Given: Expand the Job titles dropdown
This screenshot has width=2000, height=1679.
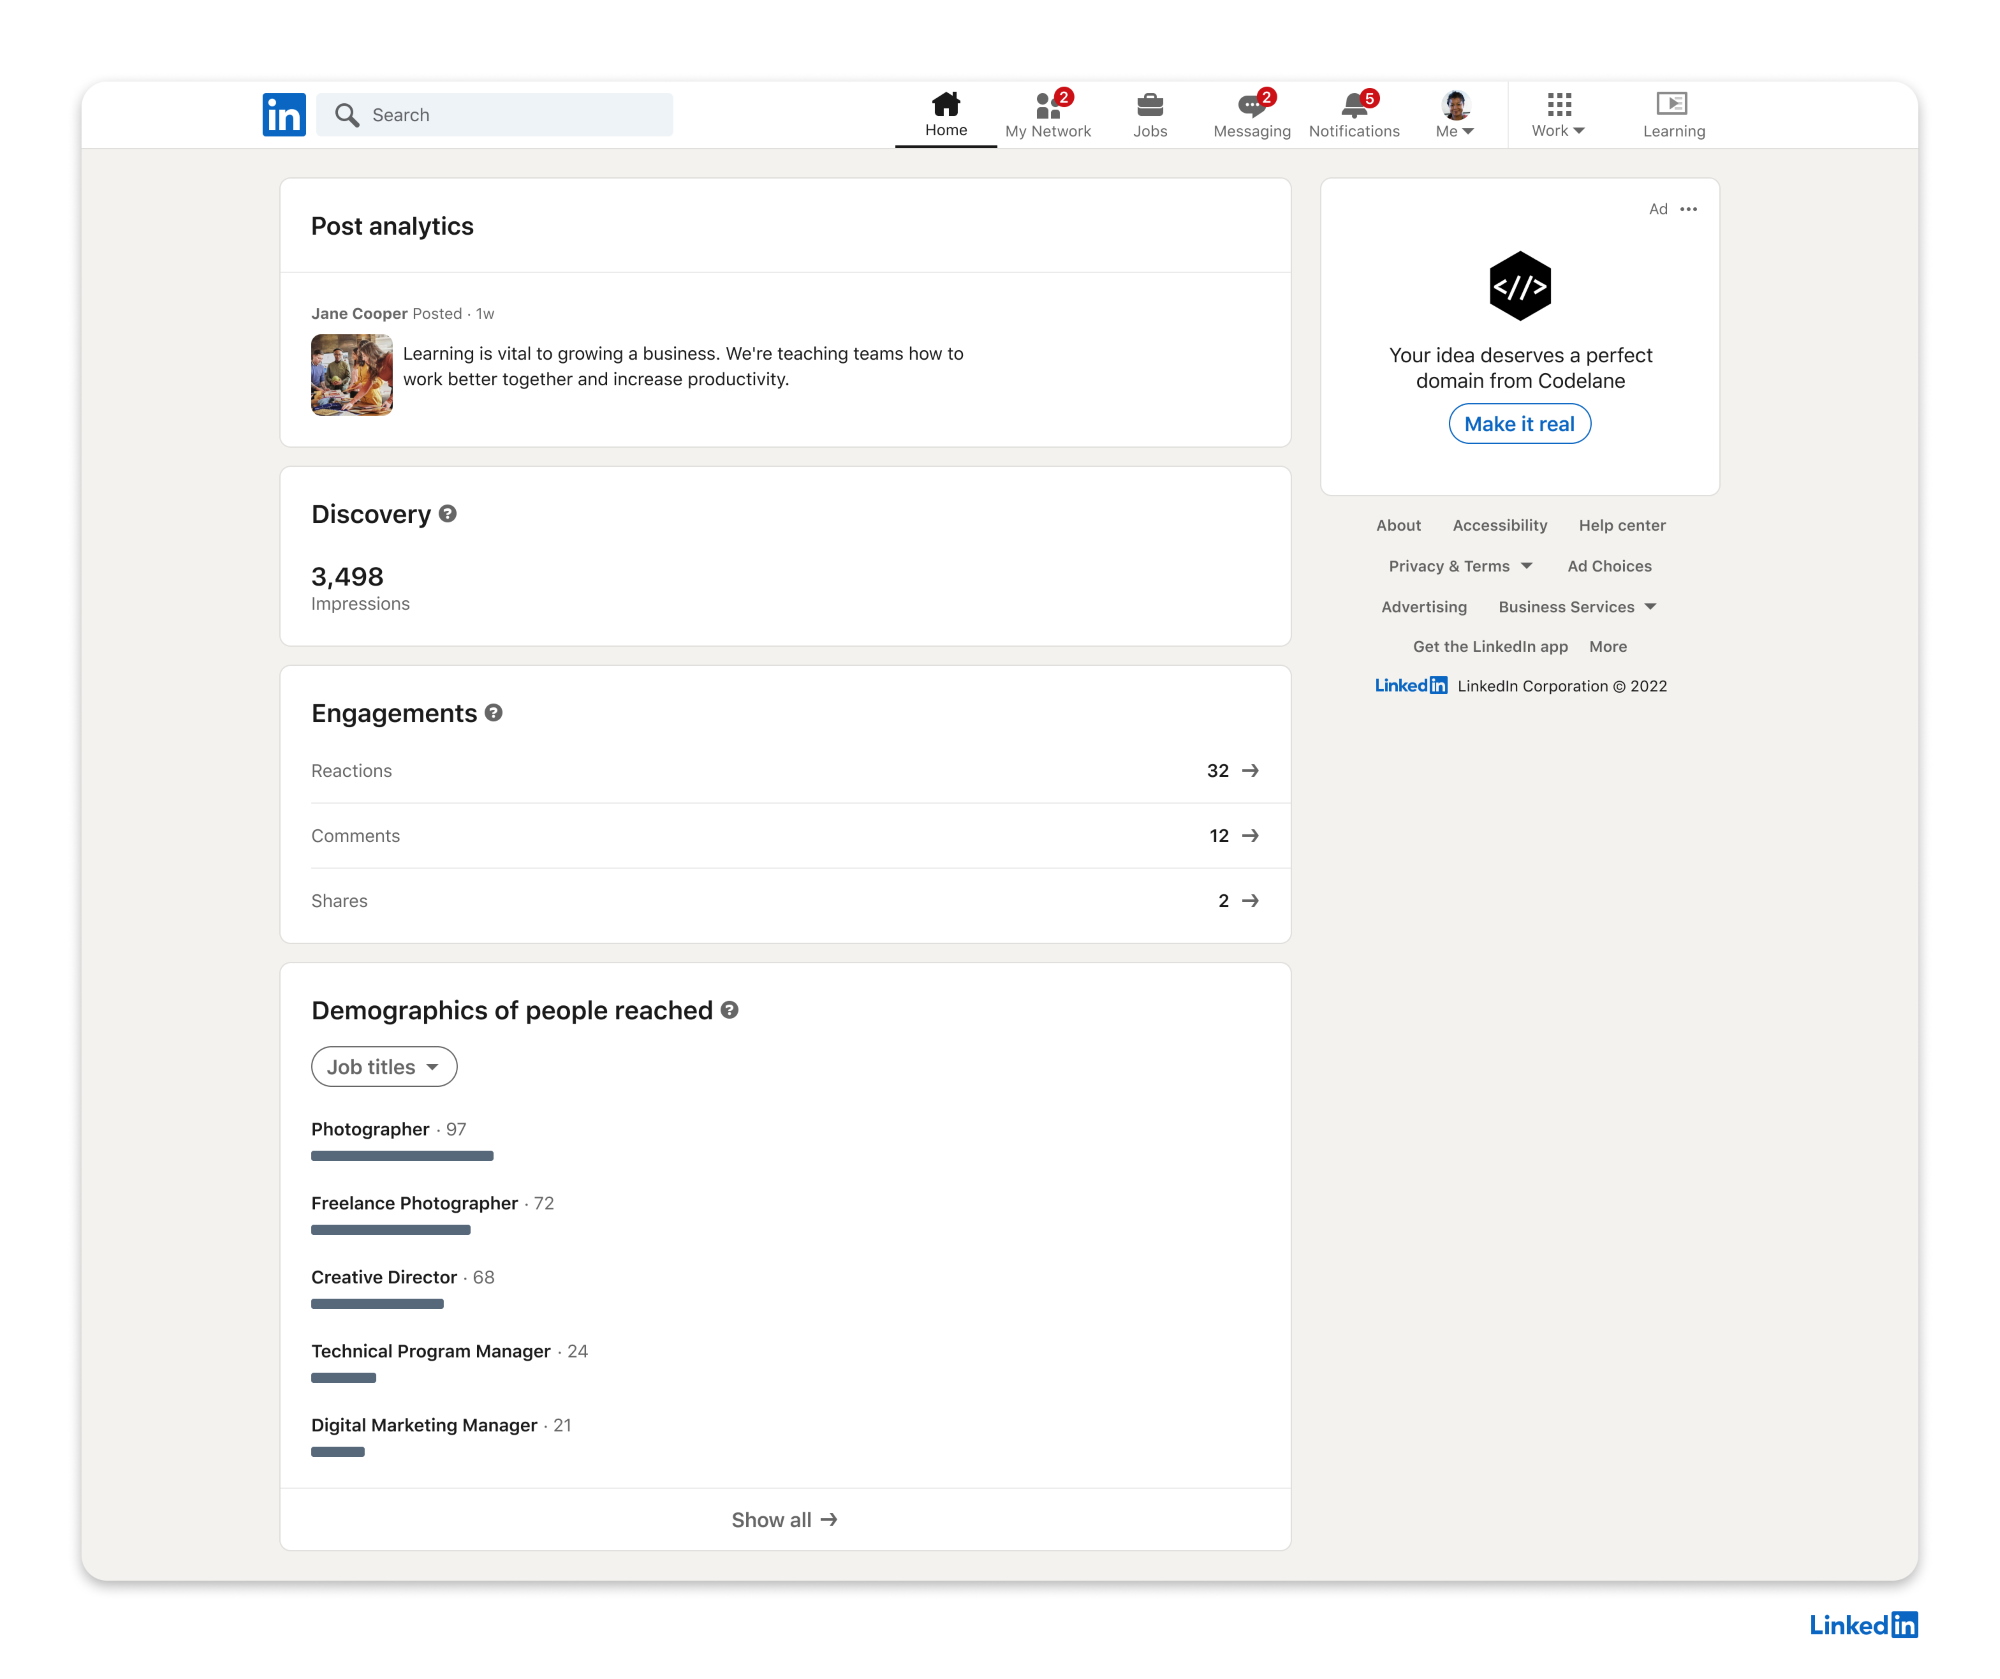Looking at the screenshot, I should coord(384,1067).
